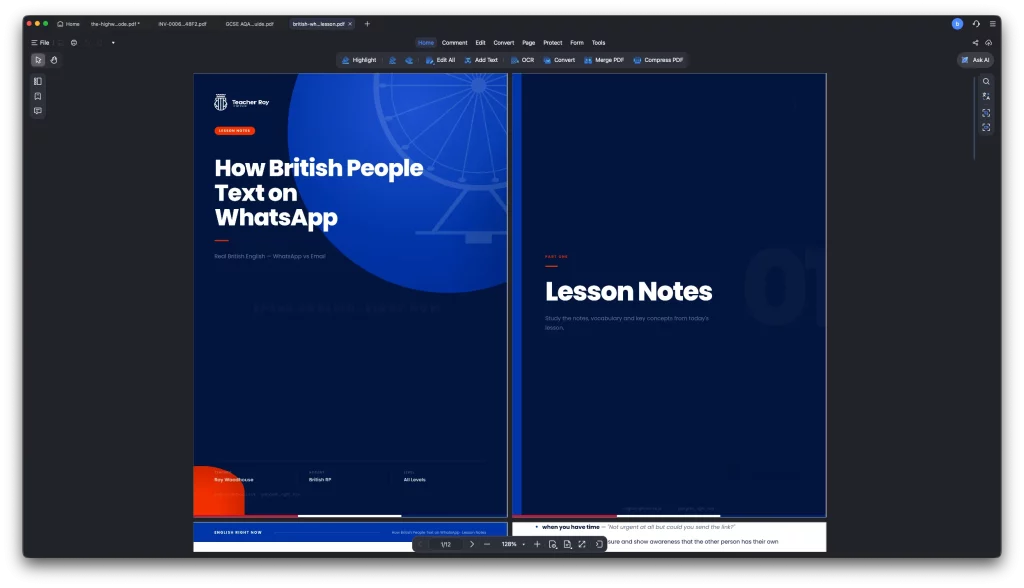Image resolution: width=1024 pixels, height=588 pixels.
Task: Zoom in with the plus button
Action: coord(537,544)
